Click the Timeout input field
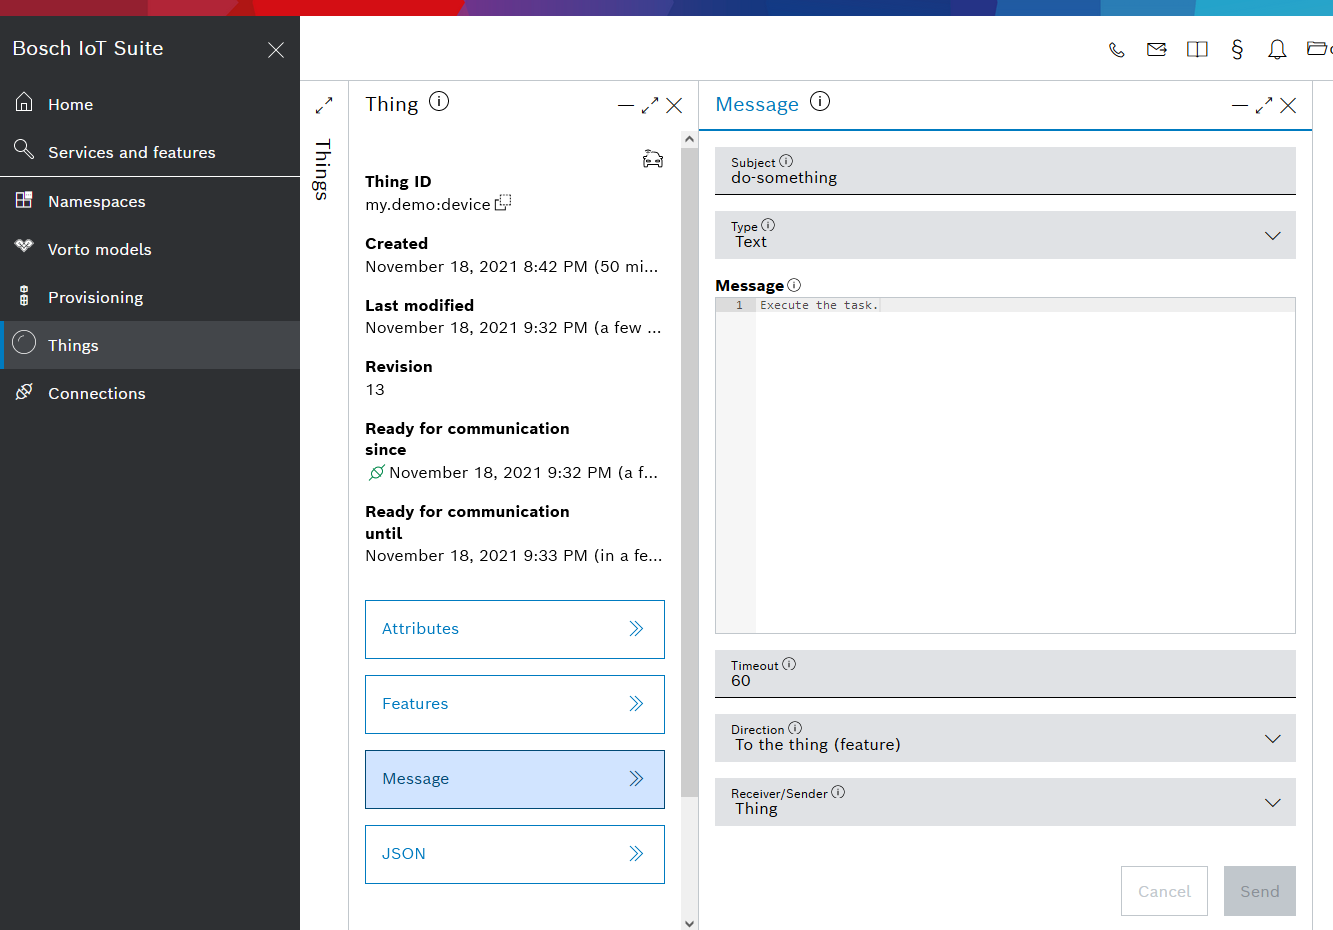The image size is (1333, 930). [x=1005, y=674]
